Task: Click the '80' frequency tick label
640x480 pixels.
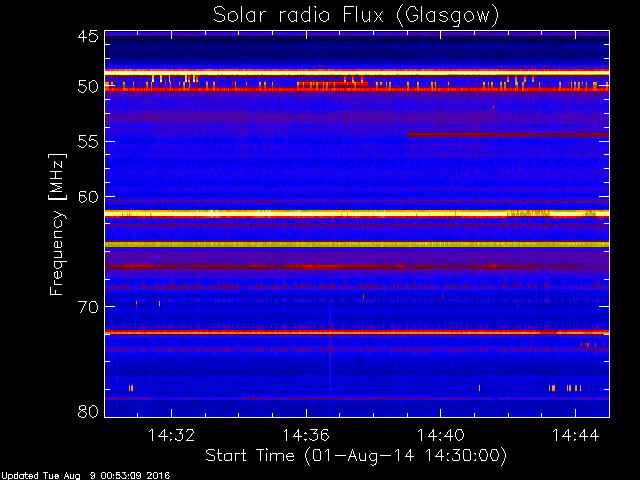Action: [x=88, y=411]
